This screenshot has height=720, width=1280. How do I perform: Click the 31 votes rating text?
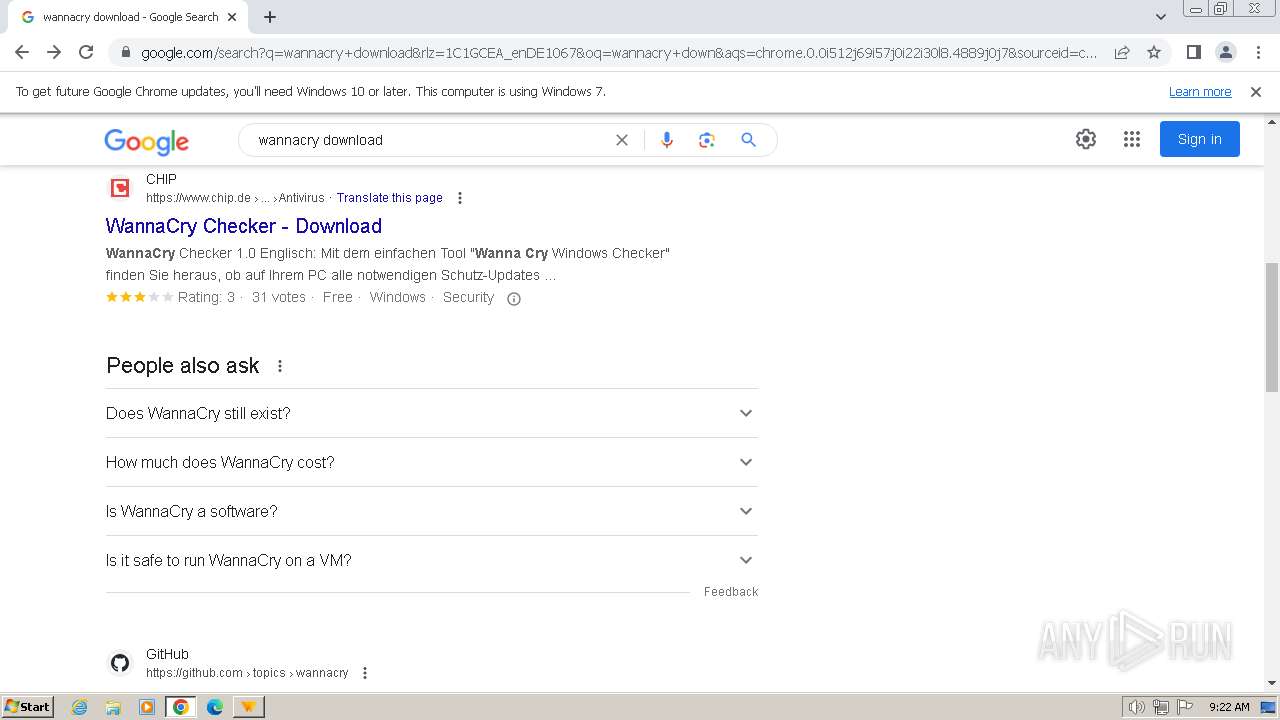(279, 297)
